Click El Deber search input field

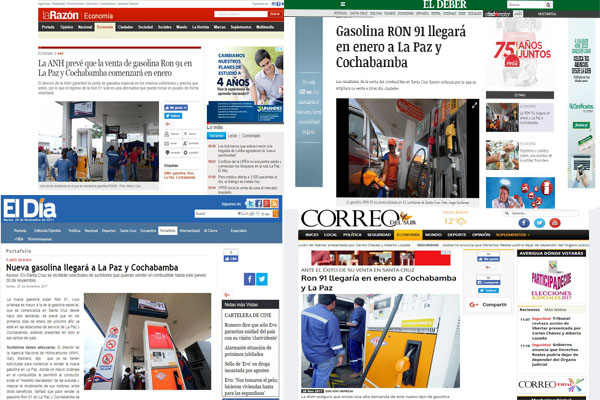pos(526,5)
